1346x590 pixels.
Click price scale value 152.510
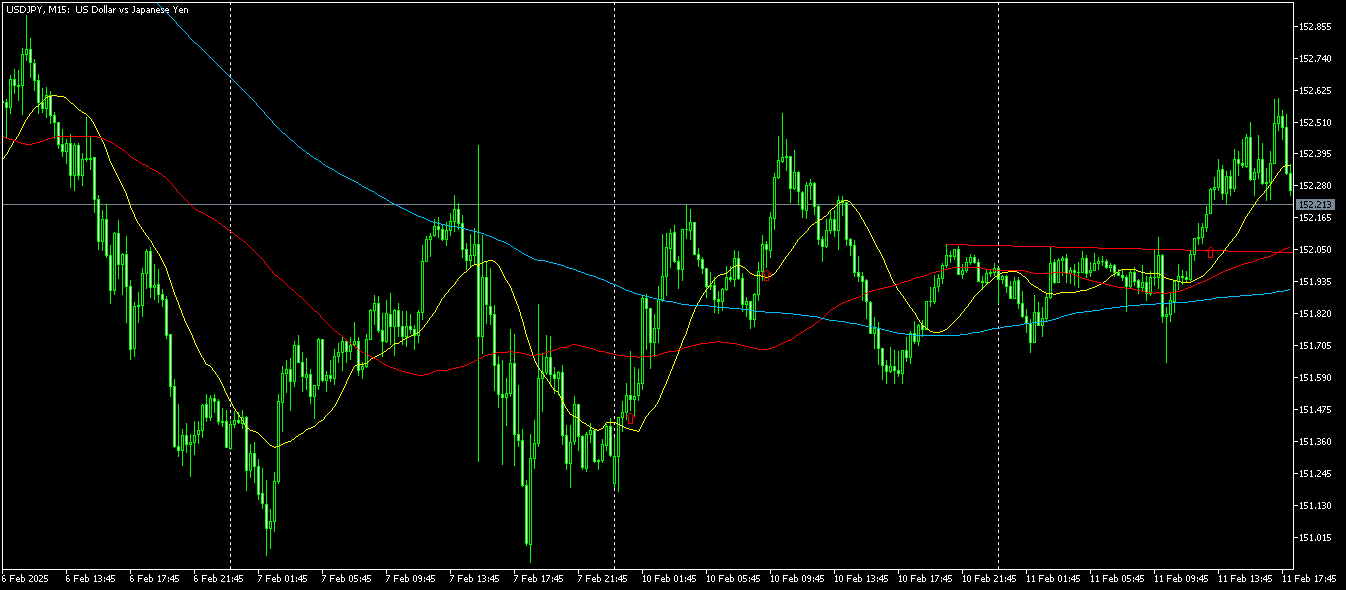point(1313,122)
